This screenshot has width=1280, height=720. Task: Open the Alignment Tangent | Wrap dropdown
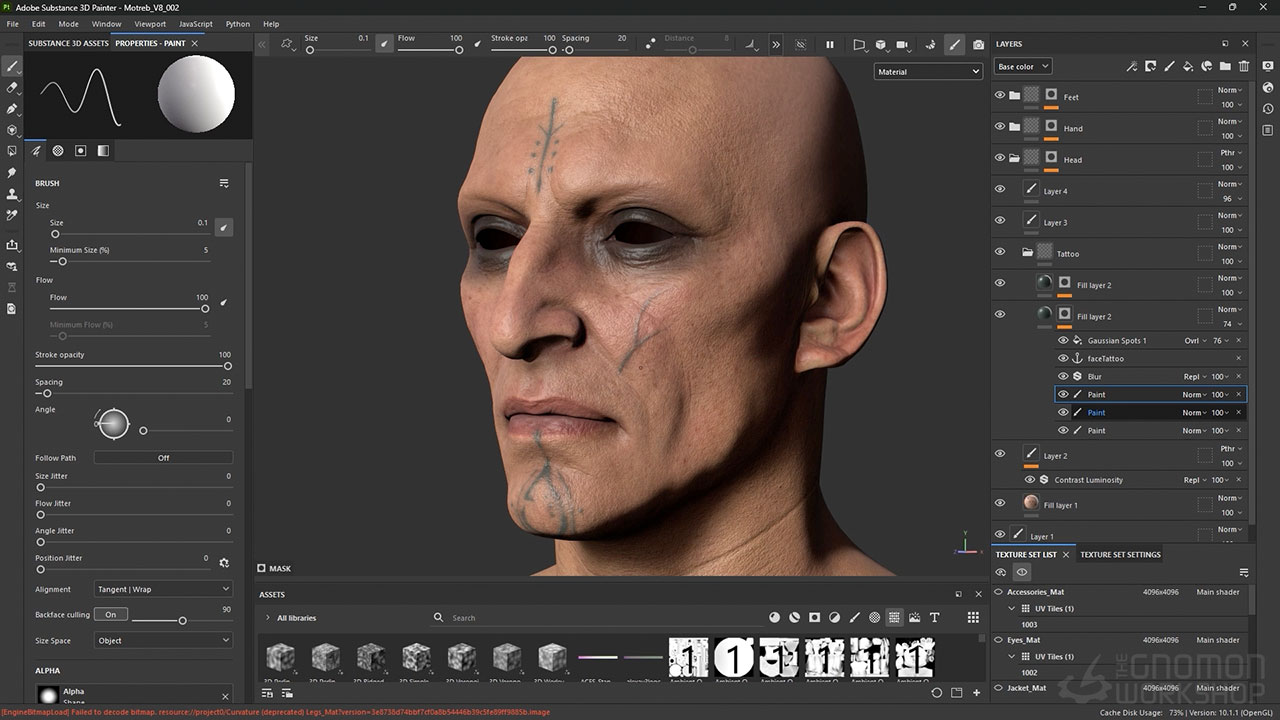pyautogui.click(x=163, y=589)
